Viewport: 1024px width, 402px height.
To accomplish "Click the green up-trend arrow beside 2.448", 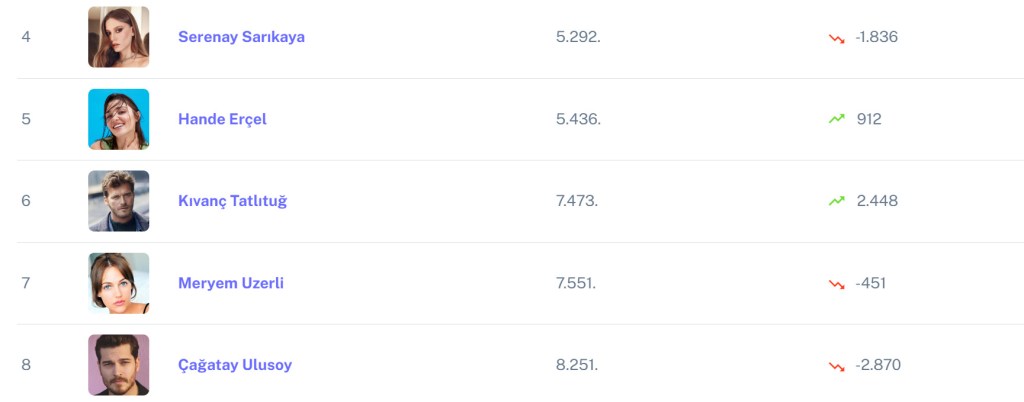I will coord(836,201).
